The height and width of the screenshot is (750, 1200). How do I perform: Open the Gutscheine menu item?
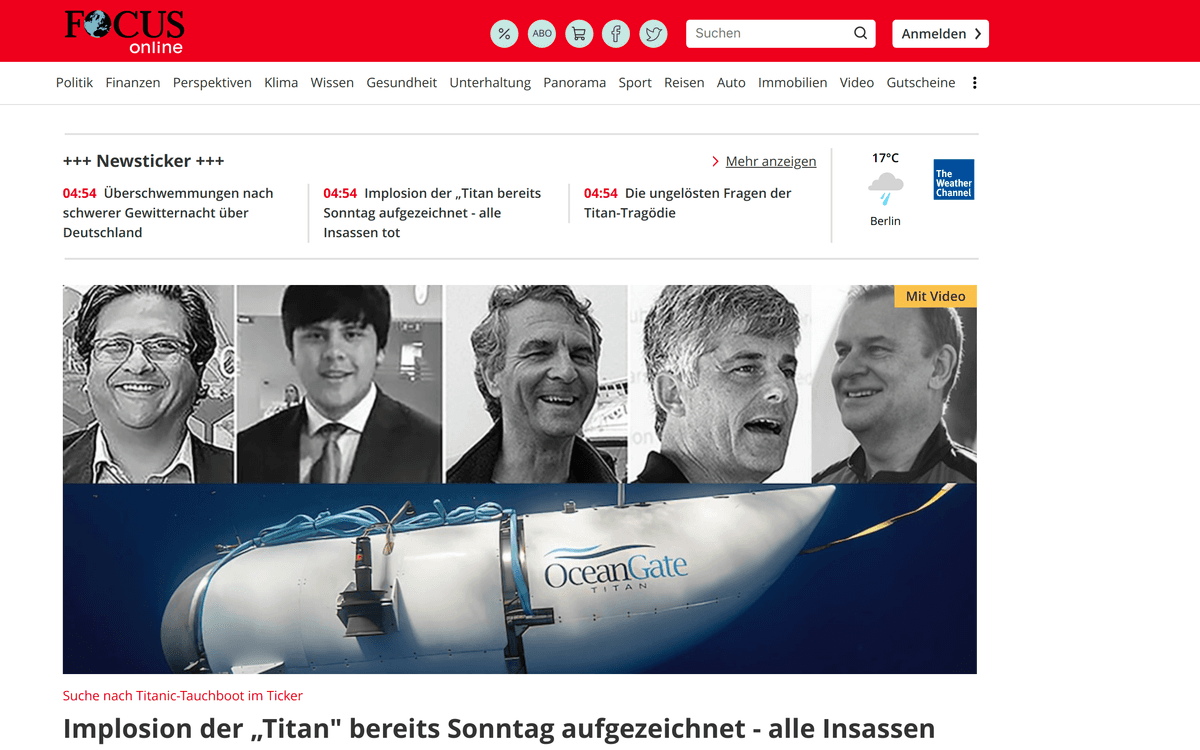[x=921, y=83]
